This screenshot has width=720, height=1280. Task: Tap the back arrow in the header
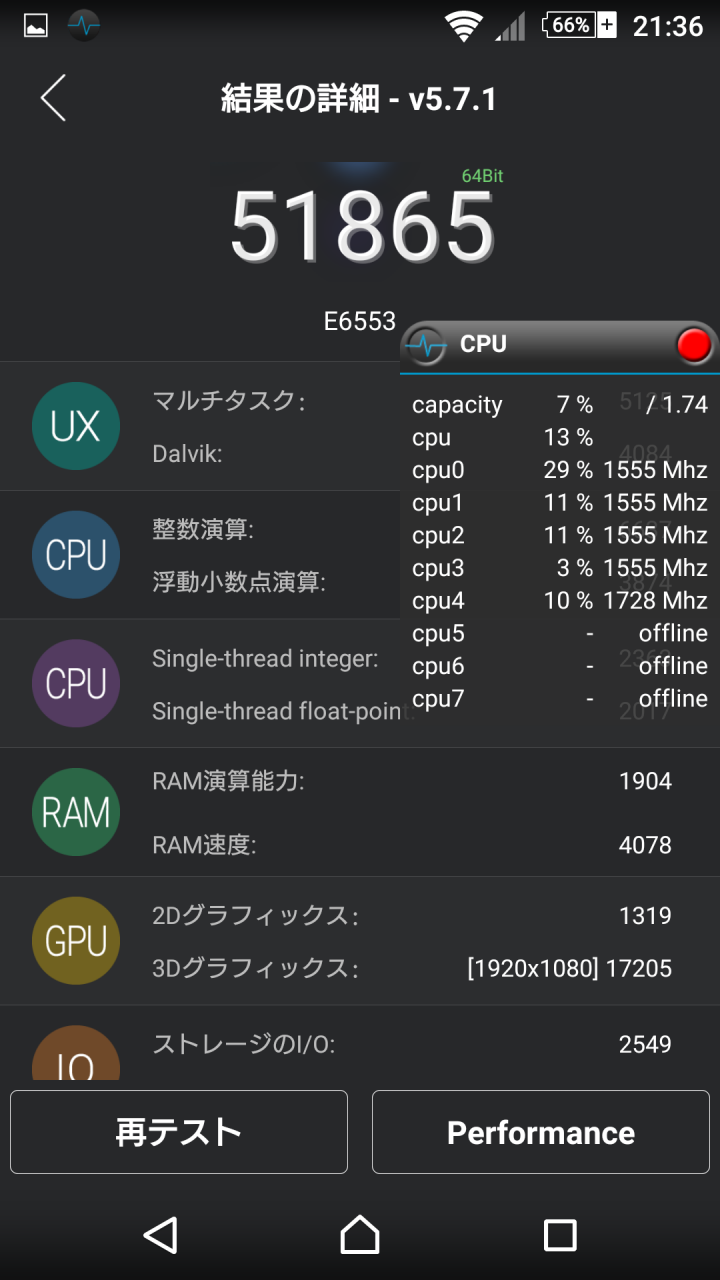pyautogui.click(x=53, y=98)
